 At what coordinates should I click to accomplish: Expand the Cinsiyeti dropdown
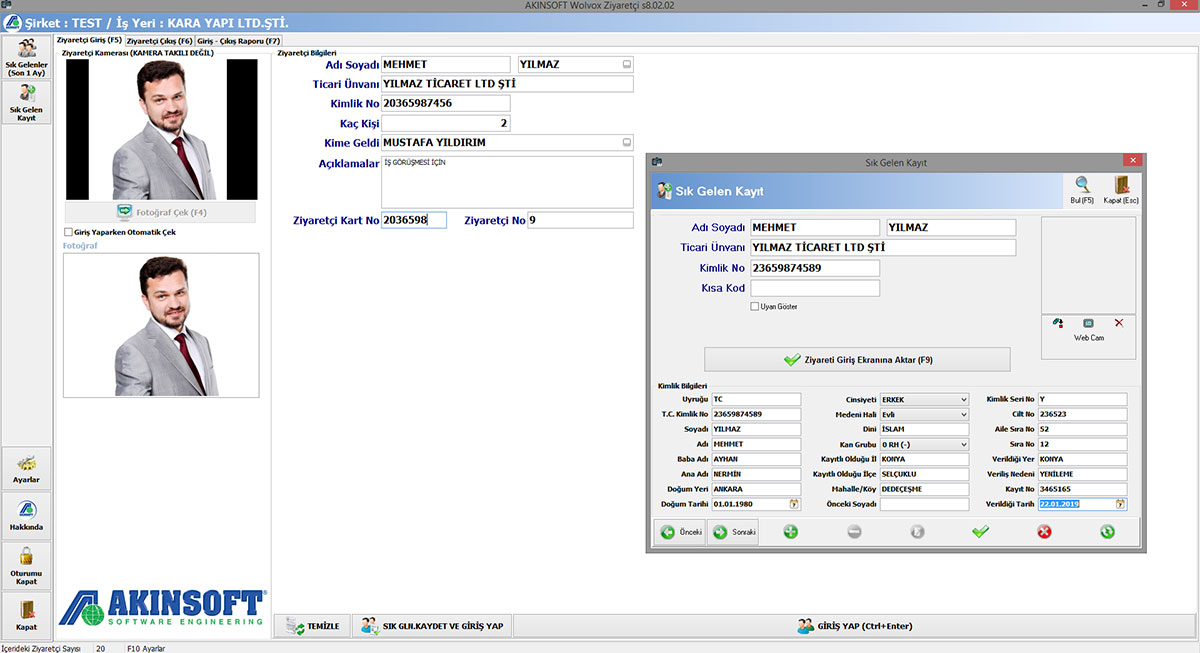963,400
